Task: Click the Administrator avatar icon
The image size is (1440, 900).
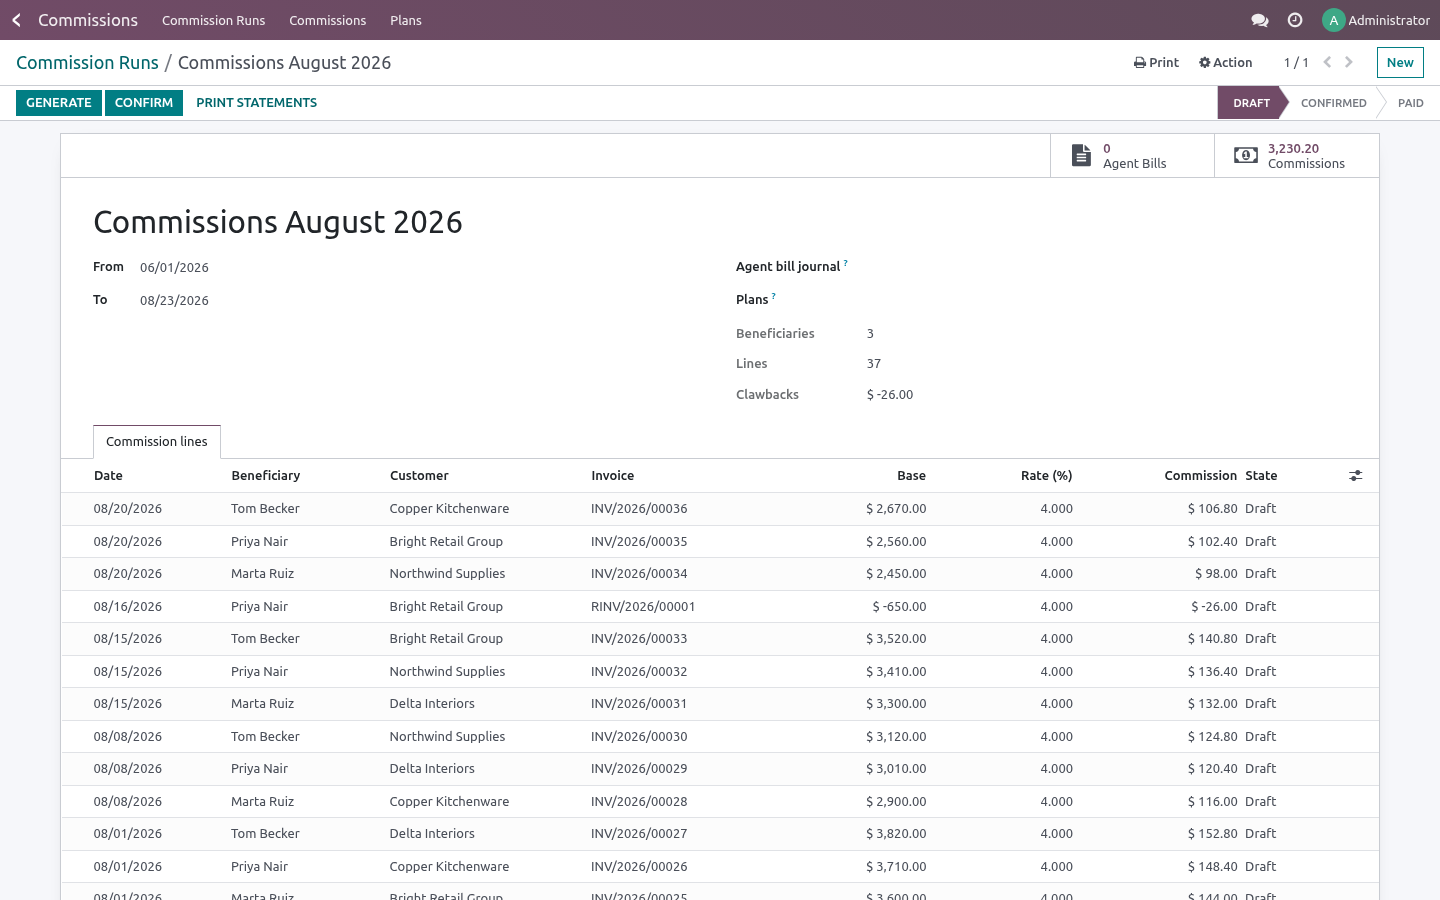Action: [x=1333, y=20]
